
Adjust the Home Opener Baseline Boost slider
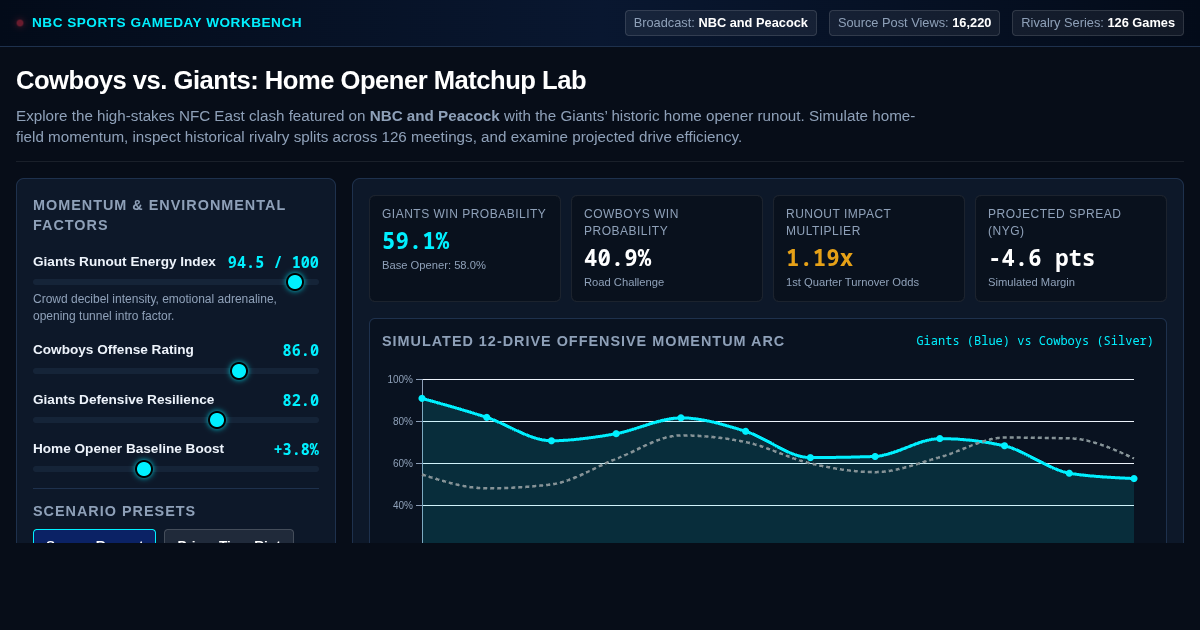click(176, 469)
